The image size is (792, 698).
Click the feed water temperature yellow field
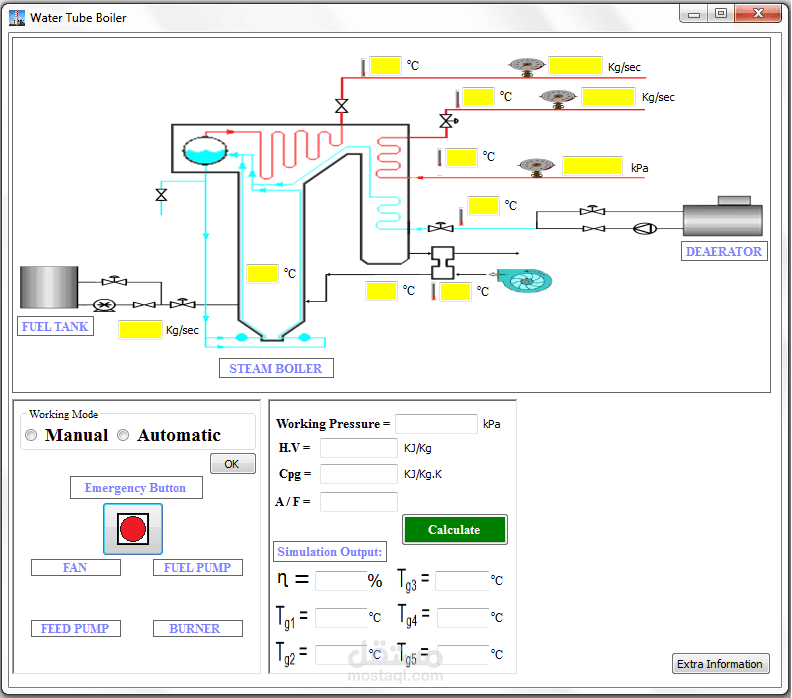coord(483,206)
